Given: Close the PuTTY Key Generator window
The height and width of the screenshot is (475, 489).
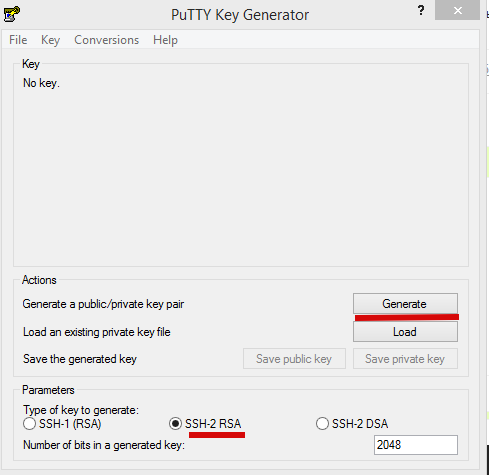Looking at the screenshot, I should pos(457,10).
